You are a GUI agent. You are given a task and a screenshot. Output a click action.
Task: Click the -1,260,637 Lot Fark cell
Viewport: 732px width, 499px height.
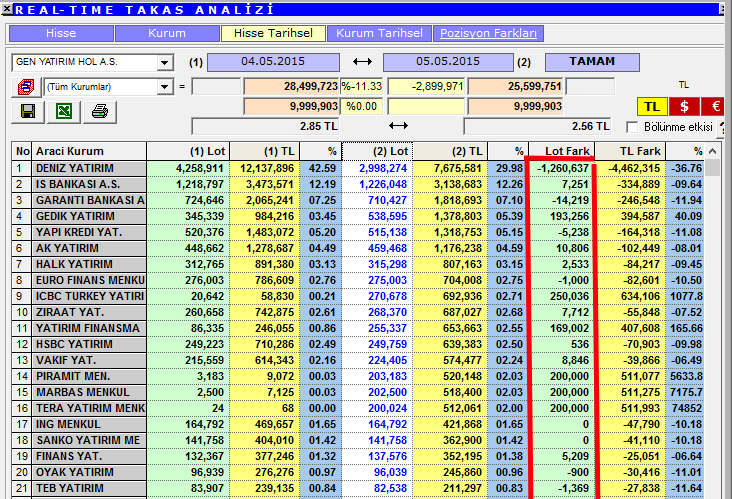[x=562, y=169]
